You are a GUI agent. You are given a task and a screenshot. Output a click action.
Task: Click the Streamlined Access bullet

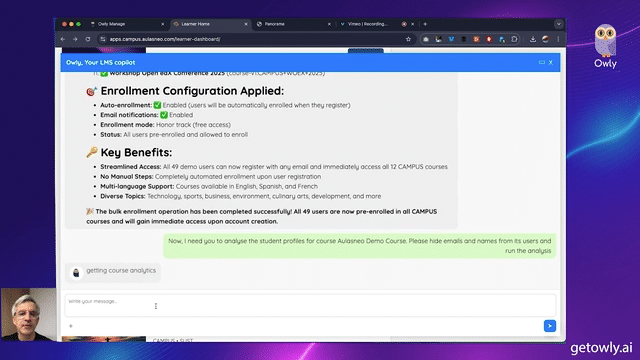(274, 167)
